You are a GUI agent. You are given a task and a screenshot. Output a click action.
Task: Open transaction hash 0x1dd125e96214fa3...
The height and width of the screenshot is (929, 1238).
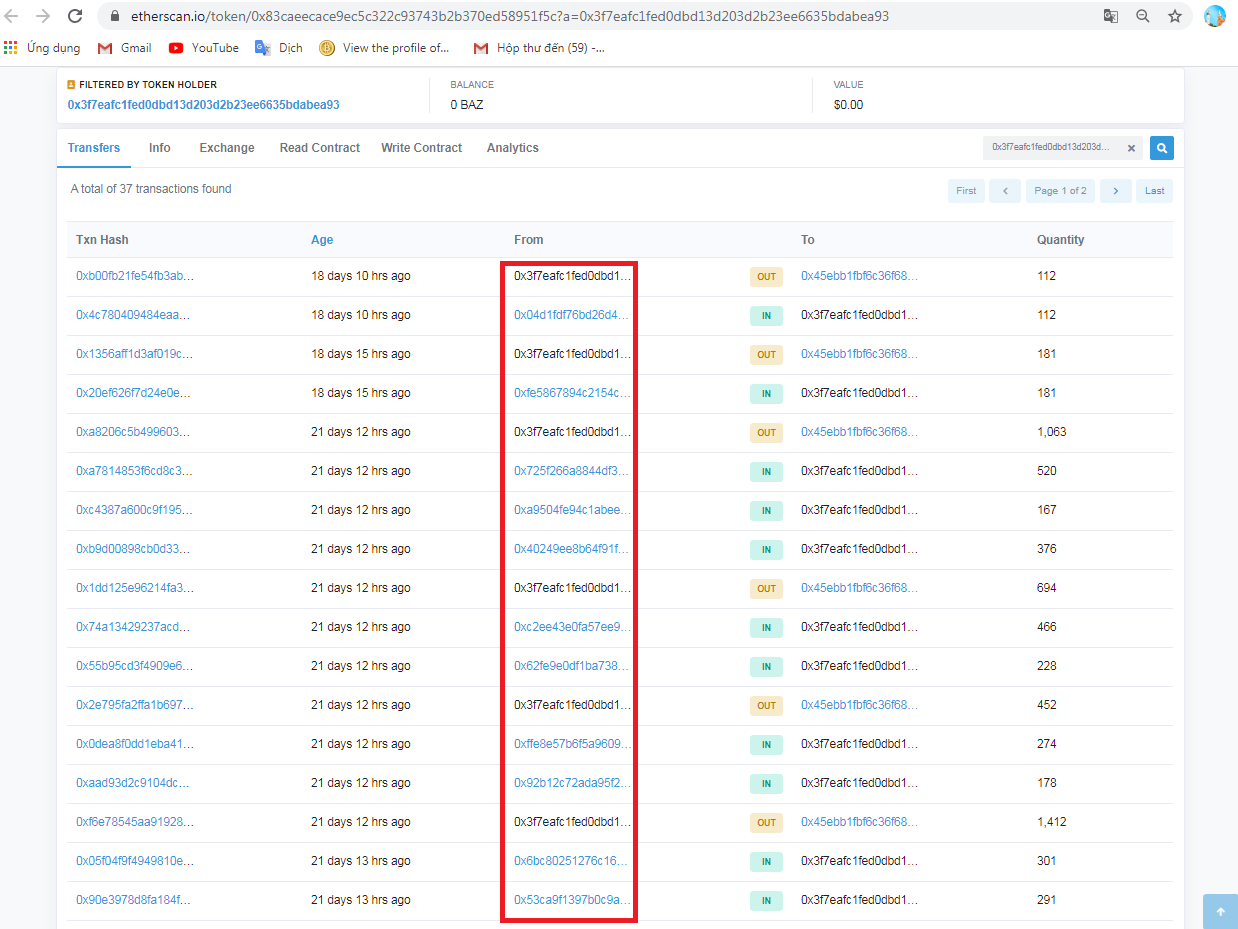135,588
